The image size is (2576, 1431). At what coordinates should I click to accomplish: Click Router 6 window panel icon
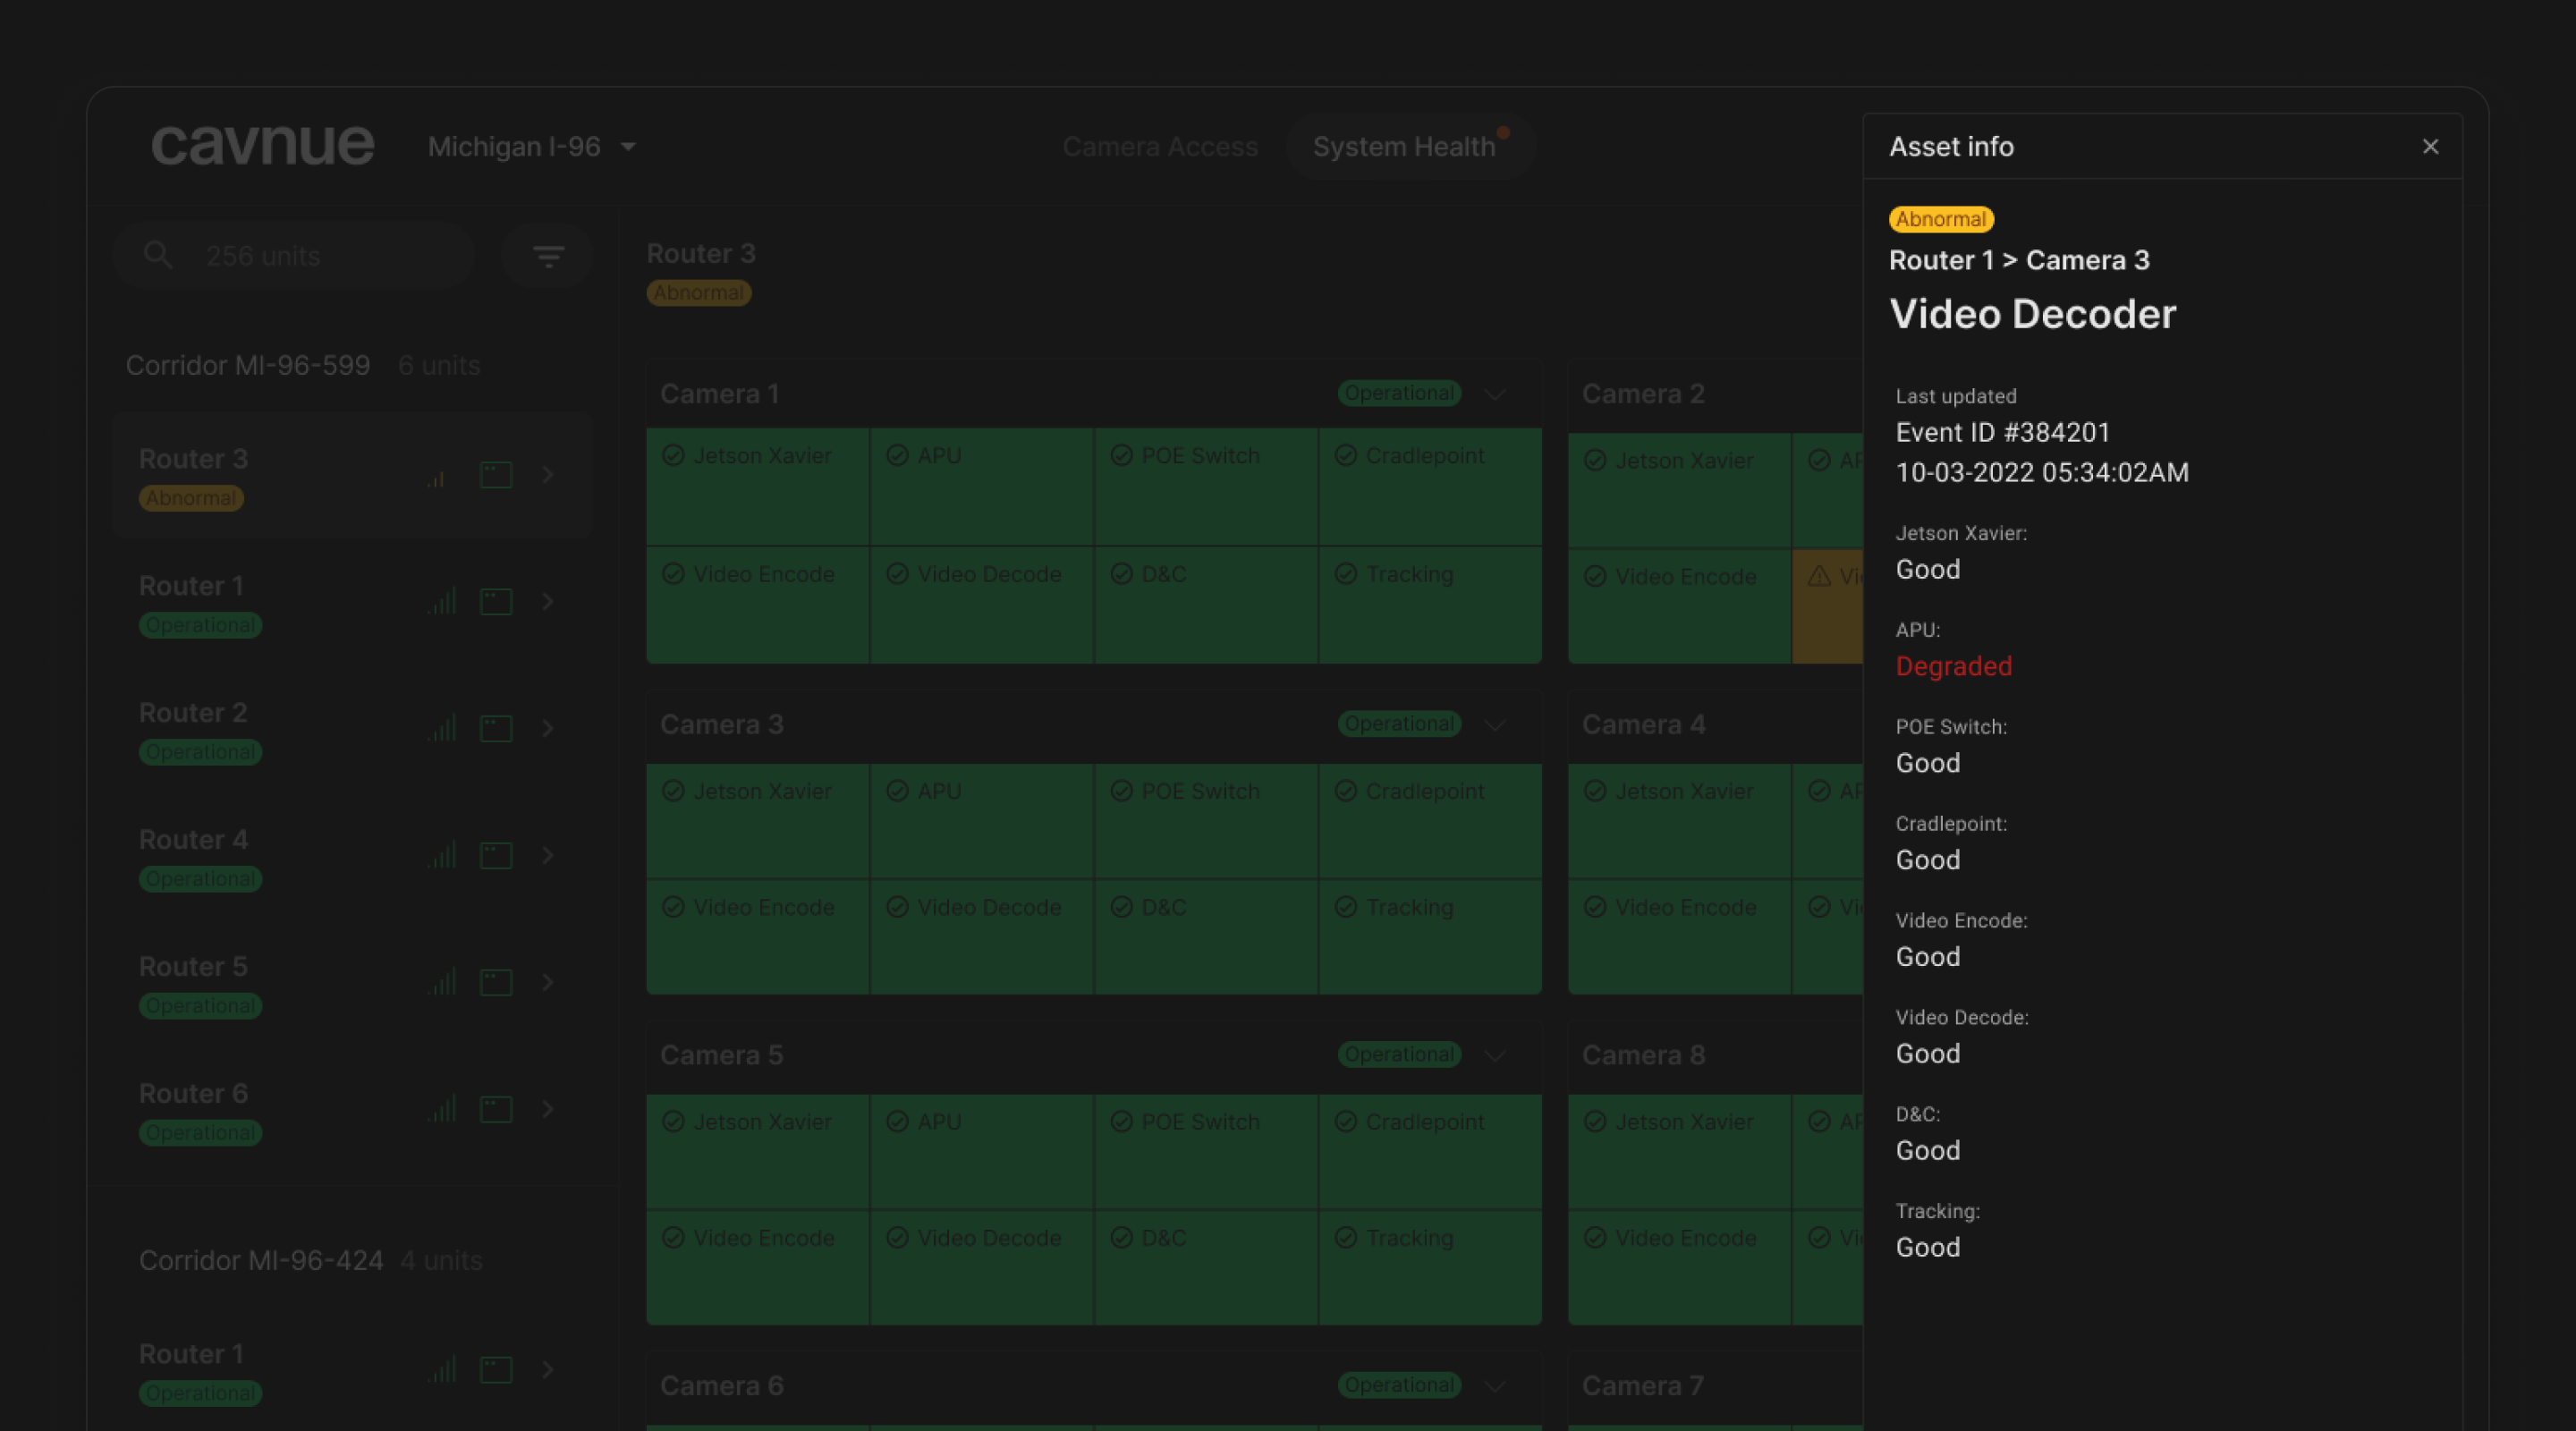(496, 1109)
